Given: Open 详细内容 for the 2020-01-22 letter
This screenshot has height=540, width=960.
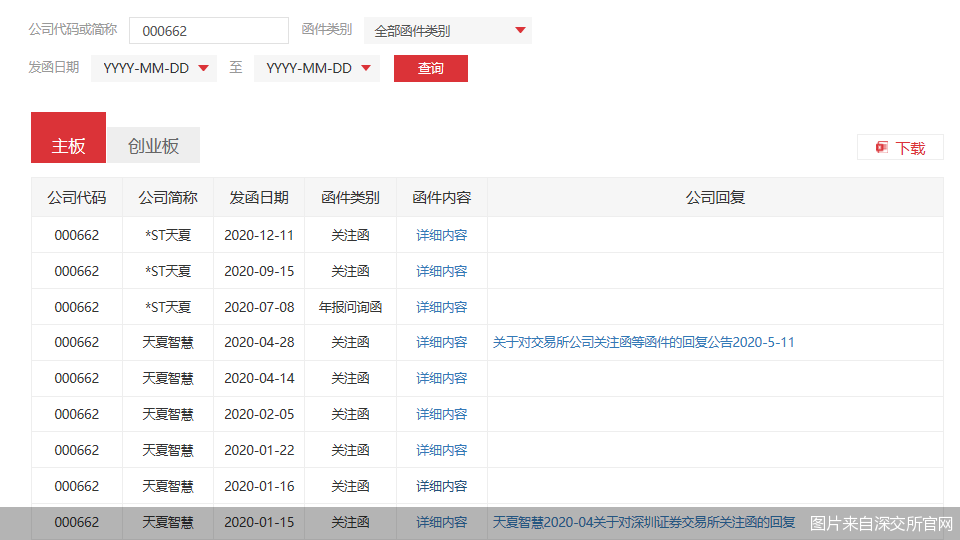Looking at the screenshot, I should pos(441,450).
